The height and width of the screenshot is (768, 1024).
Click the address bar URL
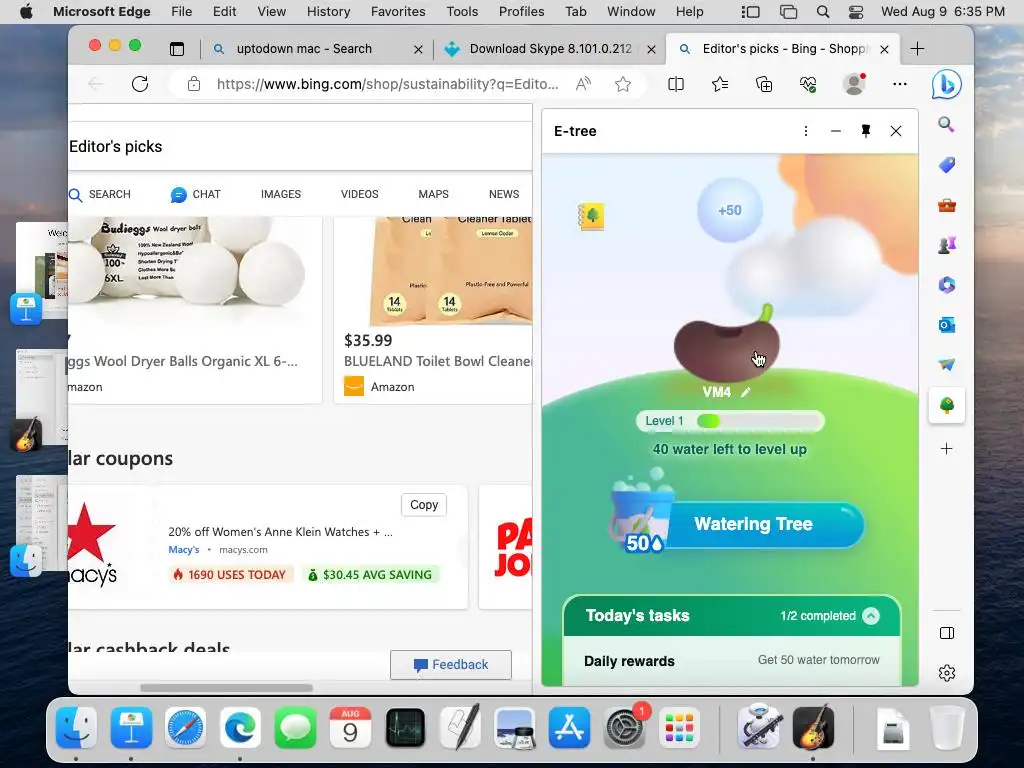tap(387, 84)
